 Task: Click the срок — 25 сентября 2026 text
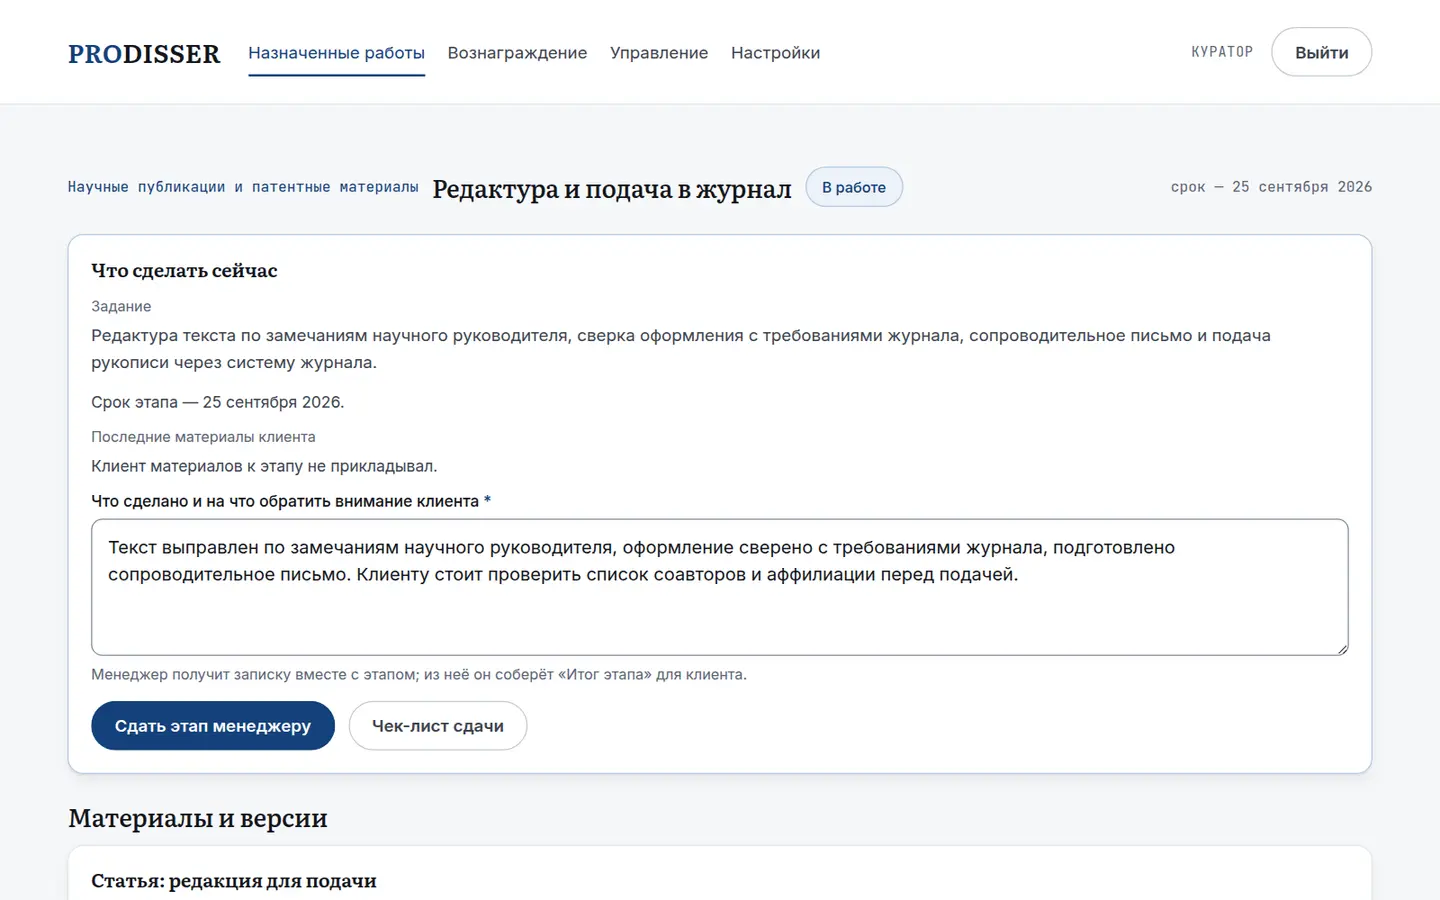tap(1271, 187)
